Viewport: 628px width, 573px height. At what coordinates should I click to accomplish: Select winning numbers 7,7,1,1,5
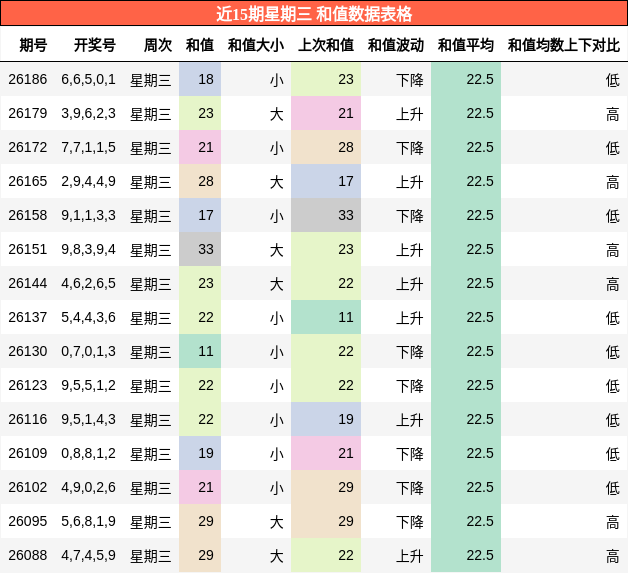(x=89, y=147)
